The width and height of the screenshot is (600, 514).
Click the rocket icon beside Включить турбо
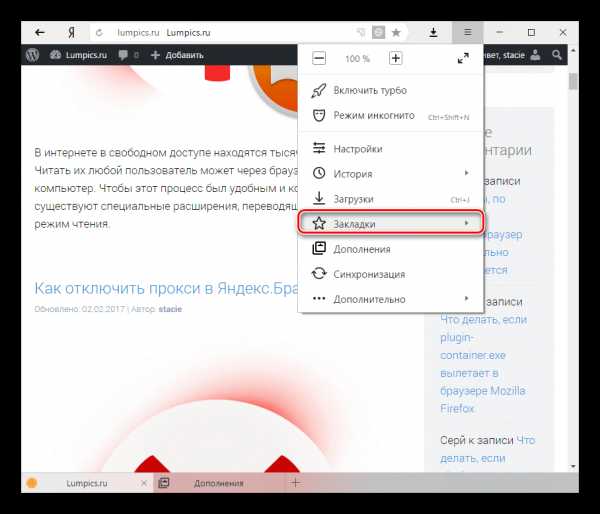click(x=318, y=91)
